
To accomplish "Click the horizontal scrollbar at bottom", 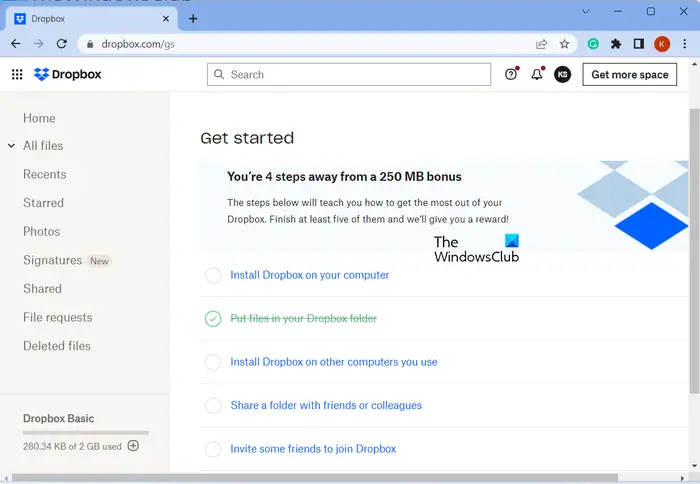I will pyautogui.click(x=315, y=478).
